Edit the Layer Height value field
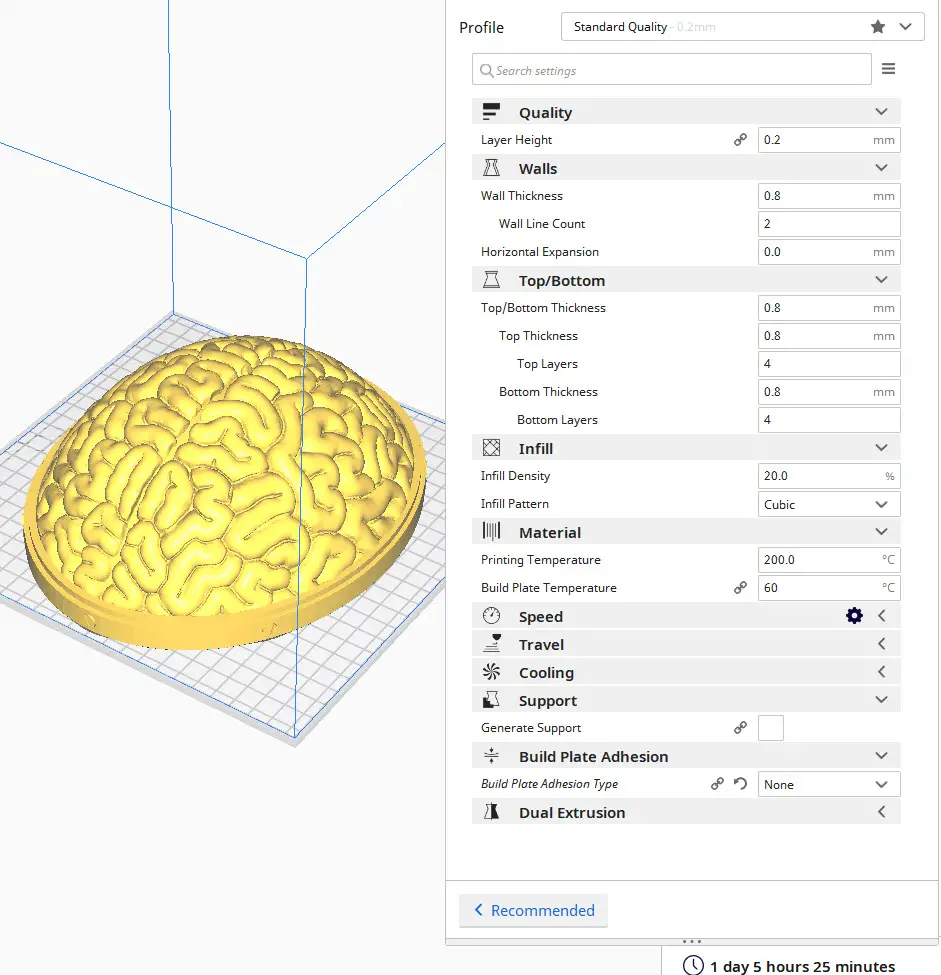The height and width of the screenshot is (975, 941). (x=829, y=140)
